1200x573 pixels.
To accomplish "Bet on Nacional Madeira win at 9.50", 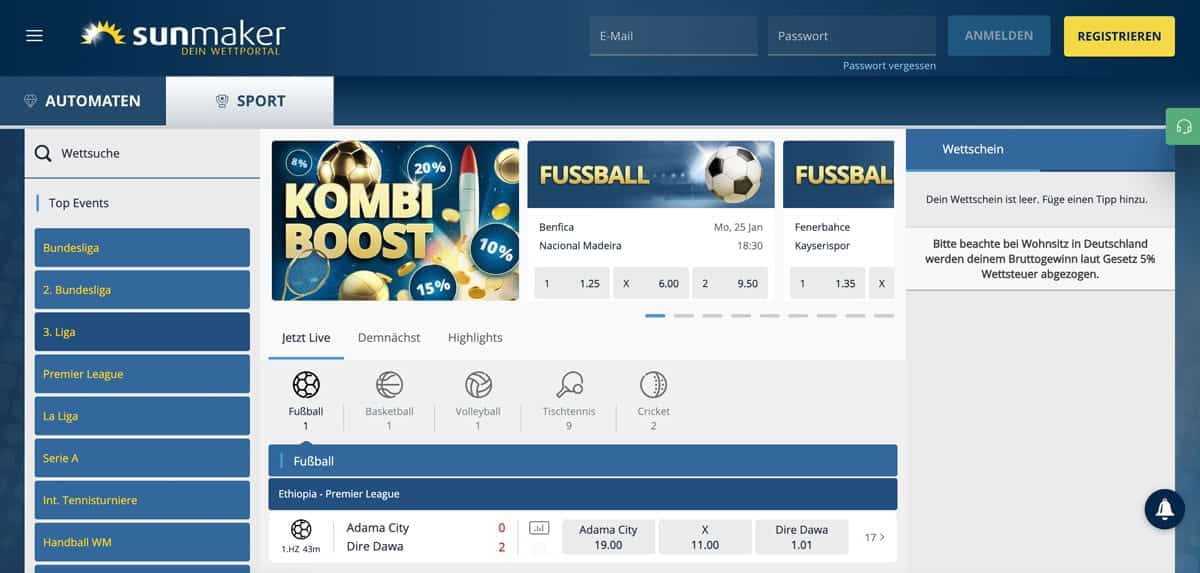I will pos(730,283).
